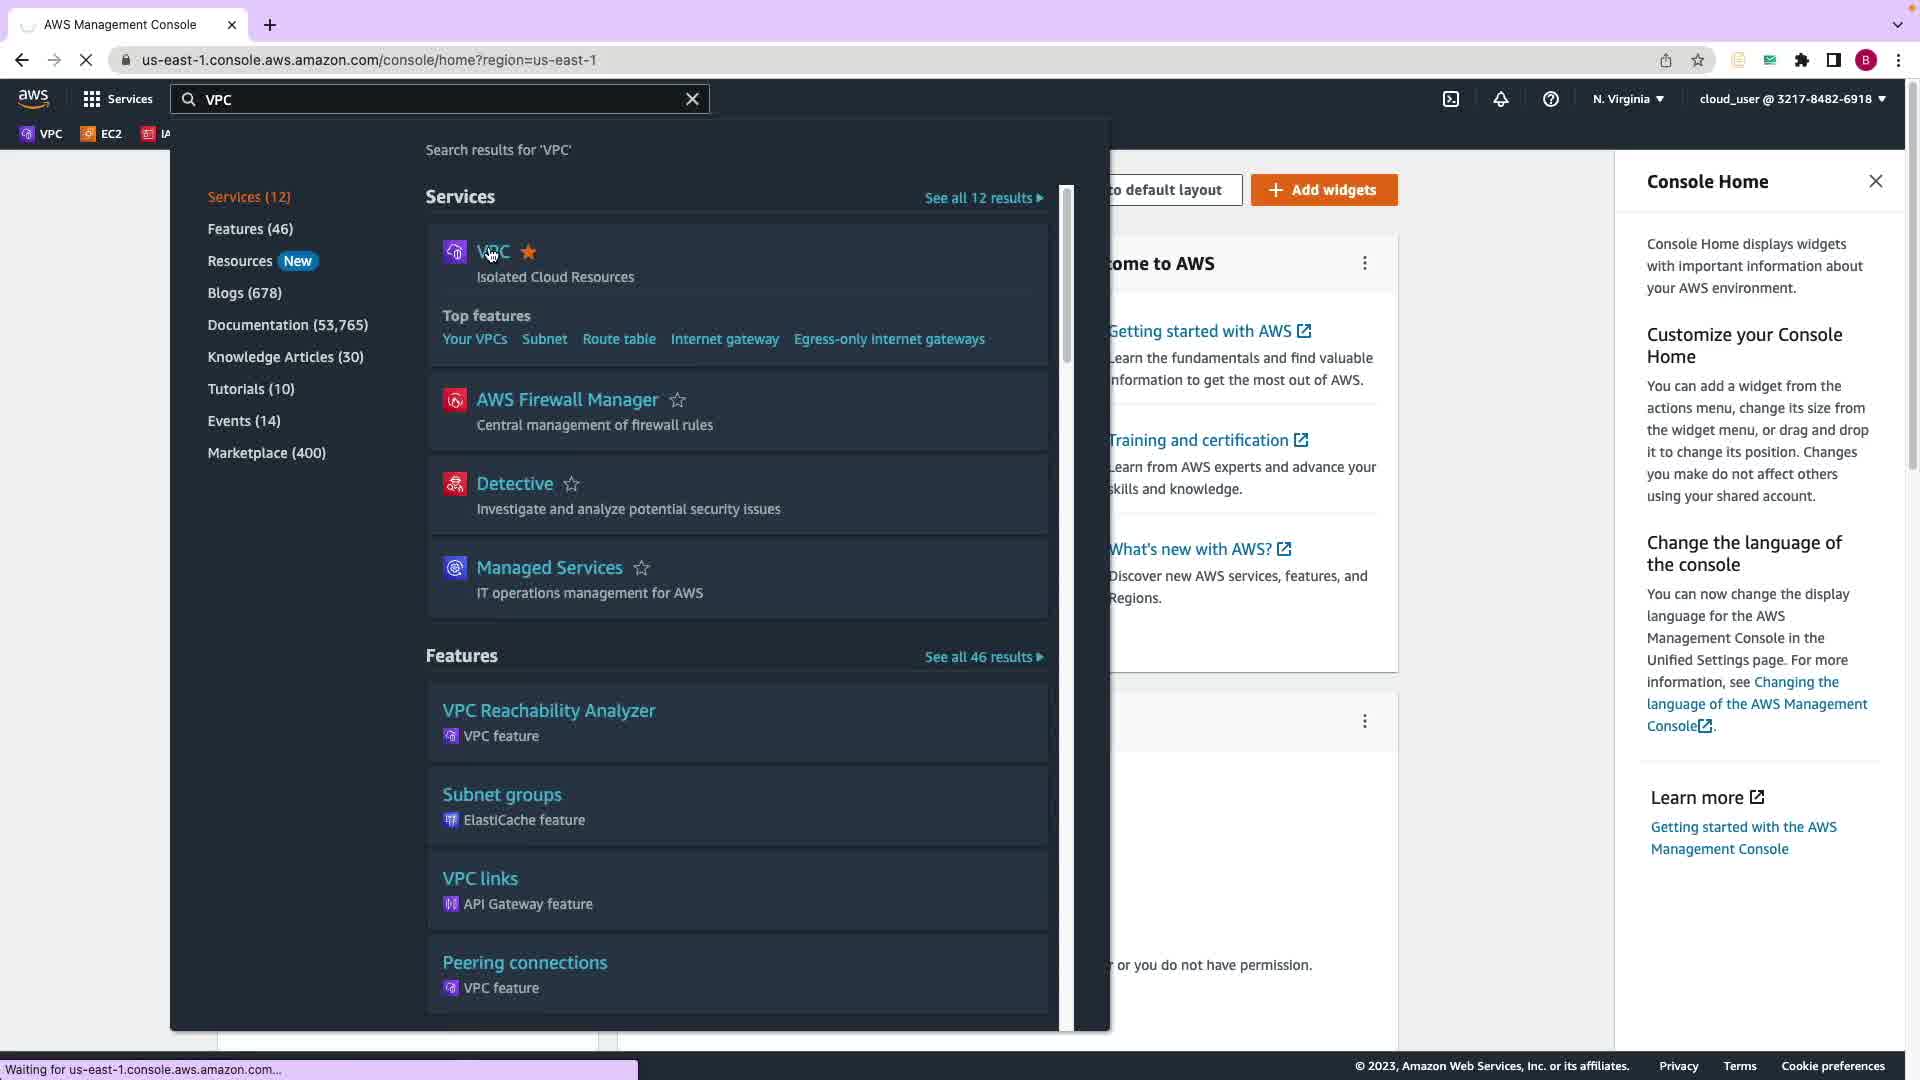Open the Internet gateway feature link
Screen dimensions: 1920x1080
coord(724,339)
